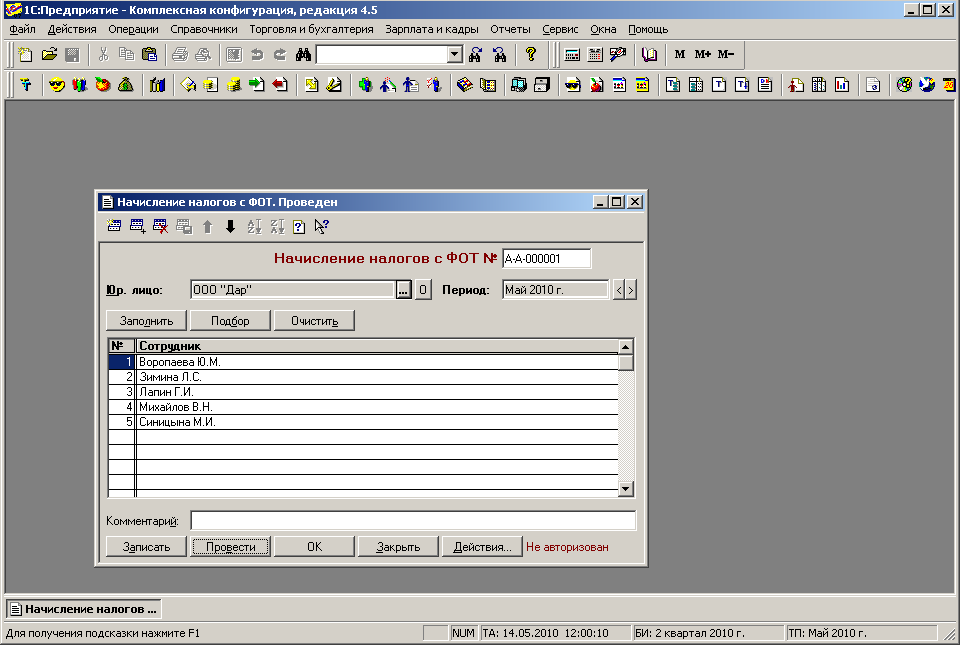Click the Действия... button at bottom of document

click(482, 547)
